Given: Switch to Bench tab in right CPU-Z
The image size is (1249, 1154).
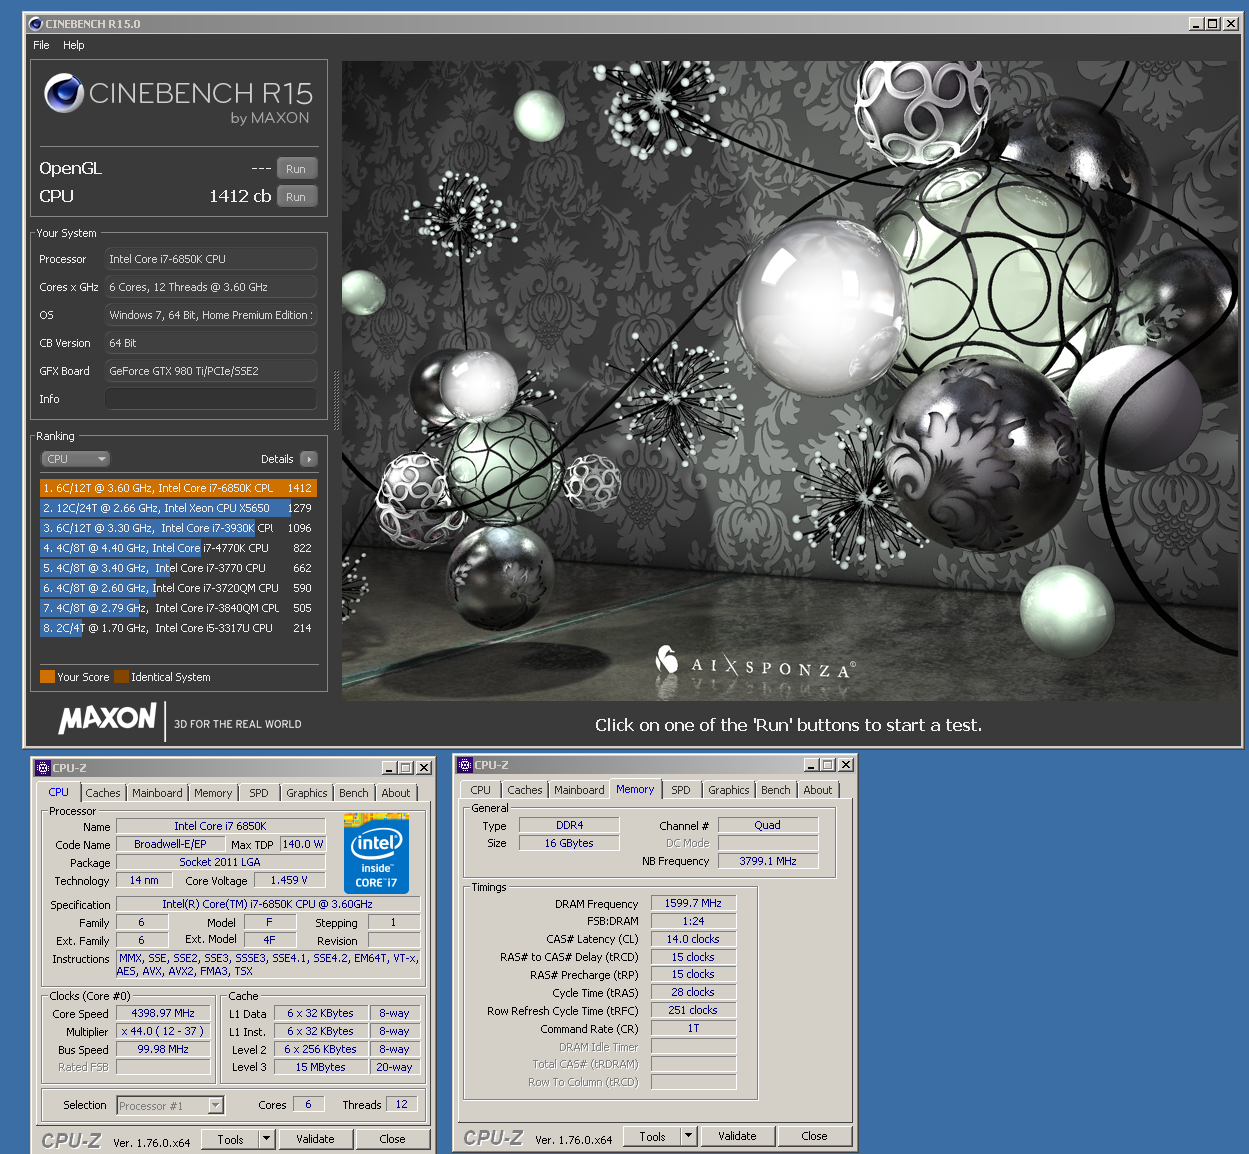Looking at the screenshot, I should coord(776,790).
